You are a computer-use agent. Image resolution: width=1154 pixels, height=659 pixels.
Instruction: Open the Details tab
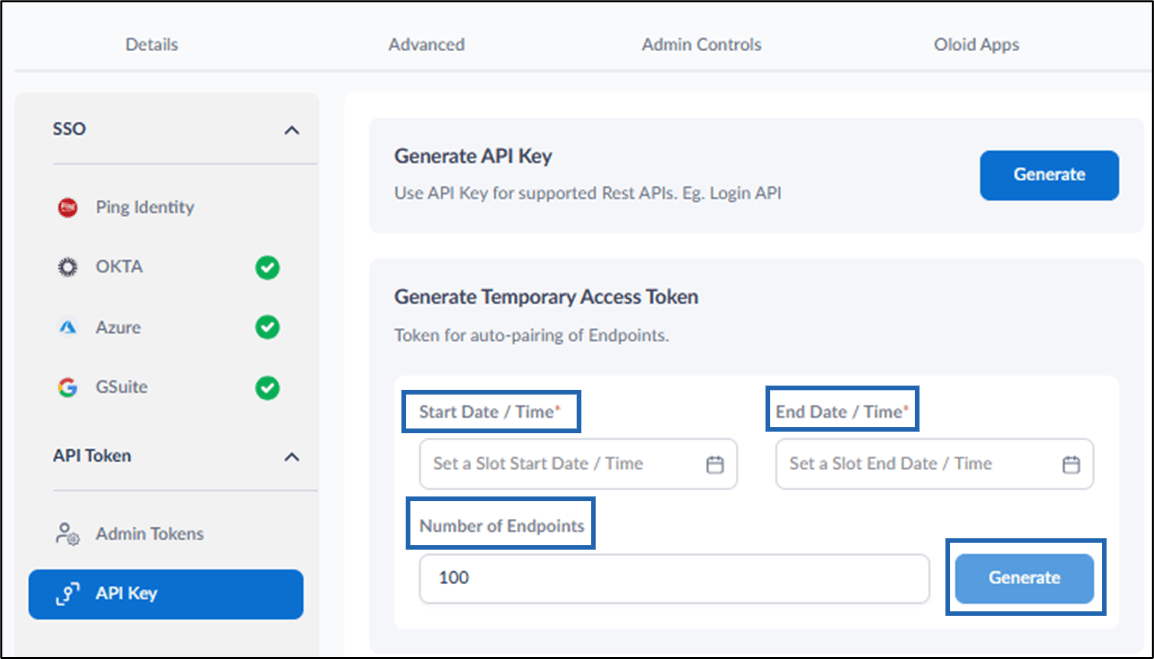tap(152, 44)
